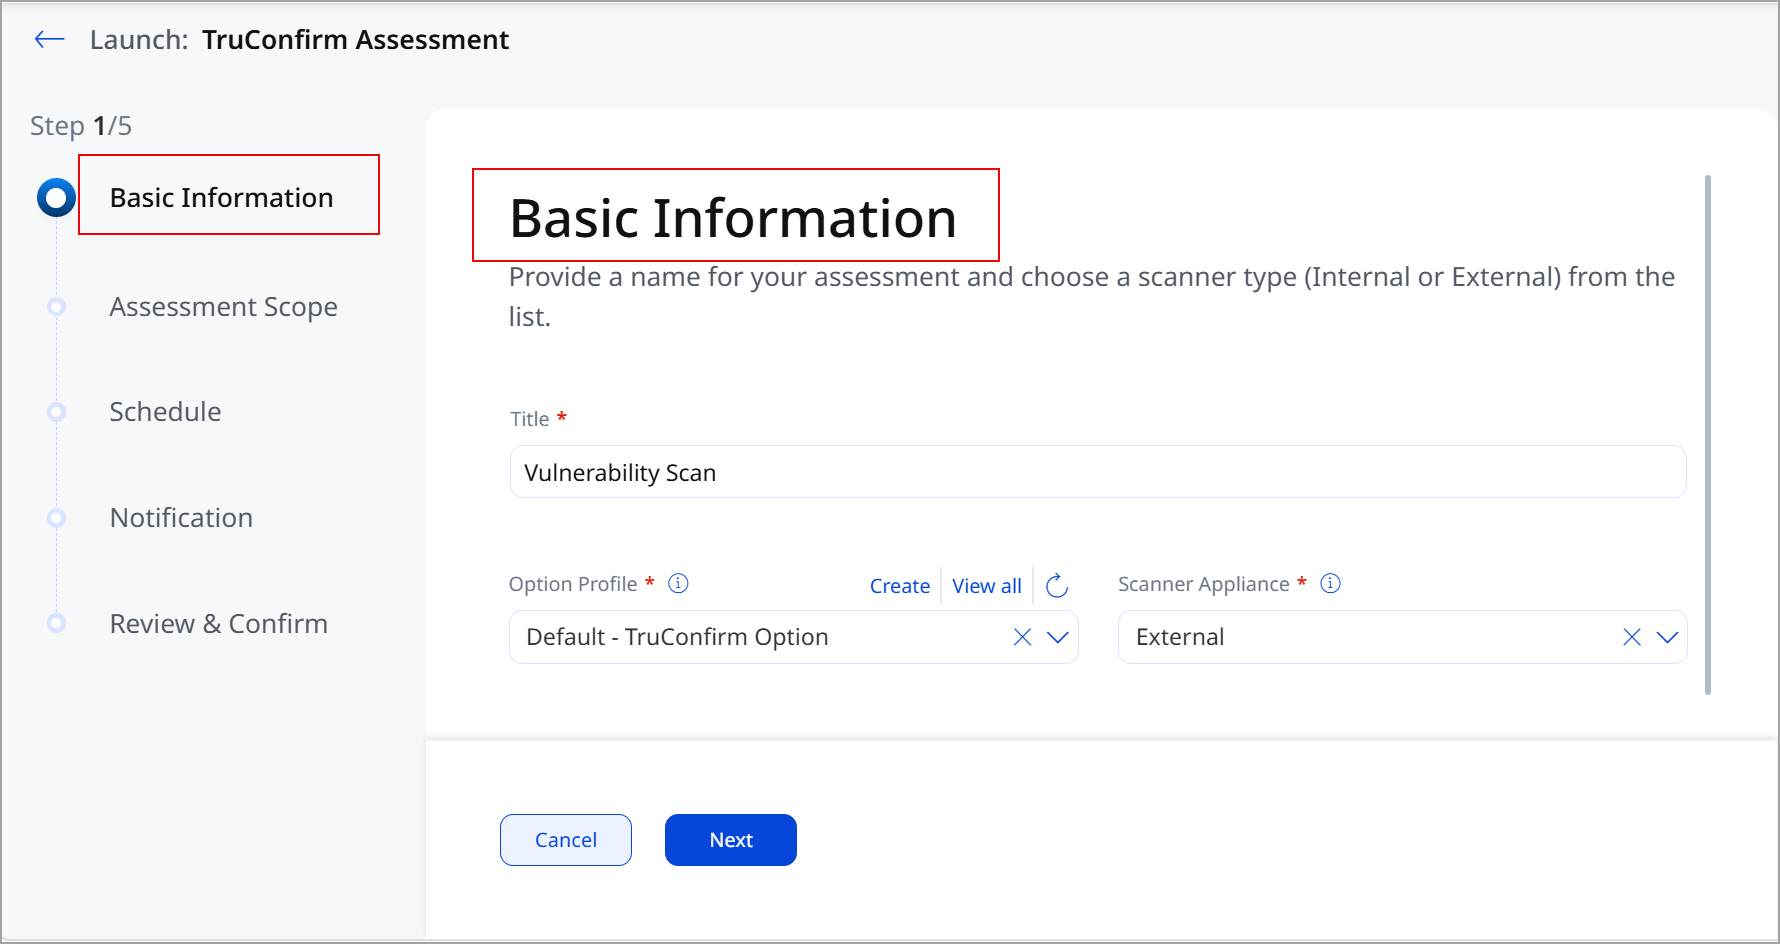Click the 'Provide a name for your assessment' description
1780x944 pixels.
pyautogui.click(x=1092, y=297)
